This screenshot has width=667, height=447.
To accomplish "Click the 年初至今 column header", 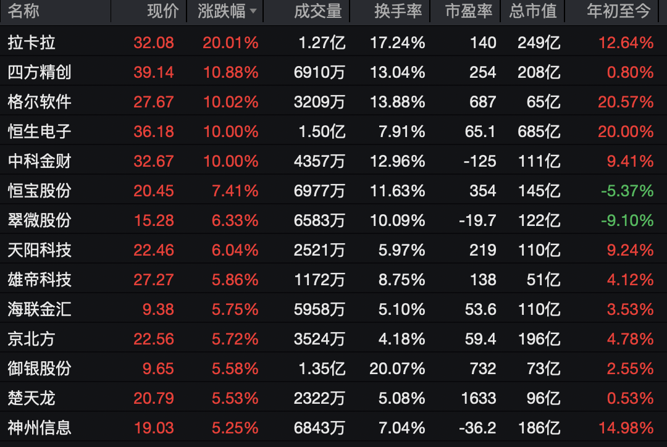I will point(619,12).
